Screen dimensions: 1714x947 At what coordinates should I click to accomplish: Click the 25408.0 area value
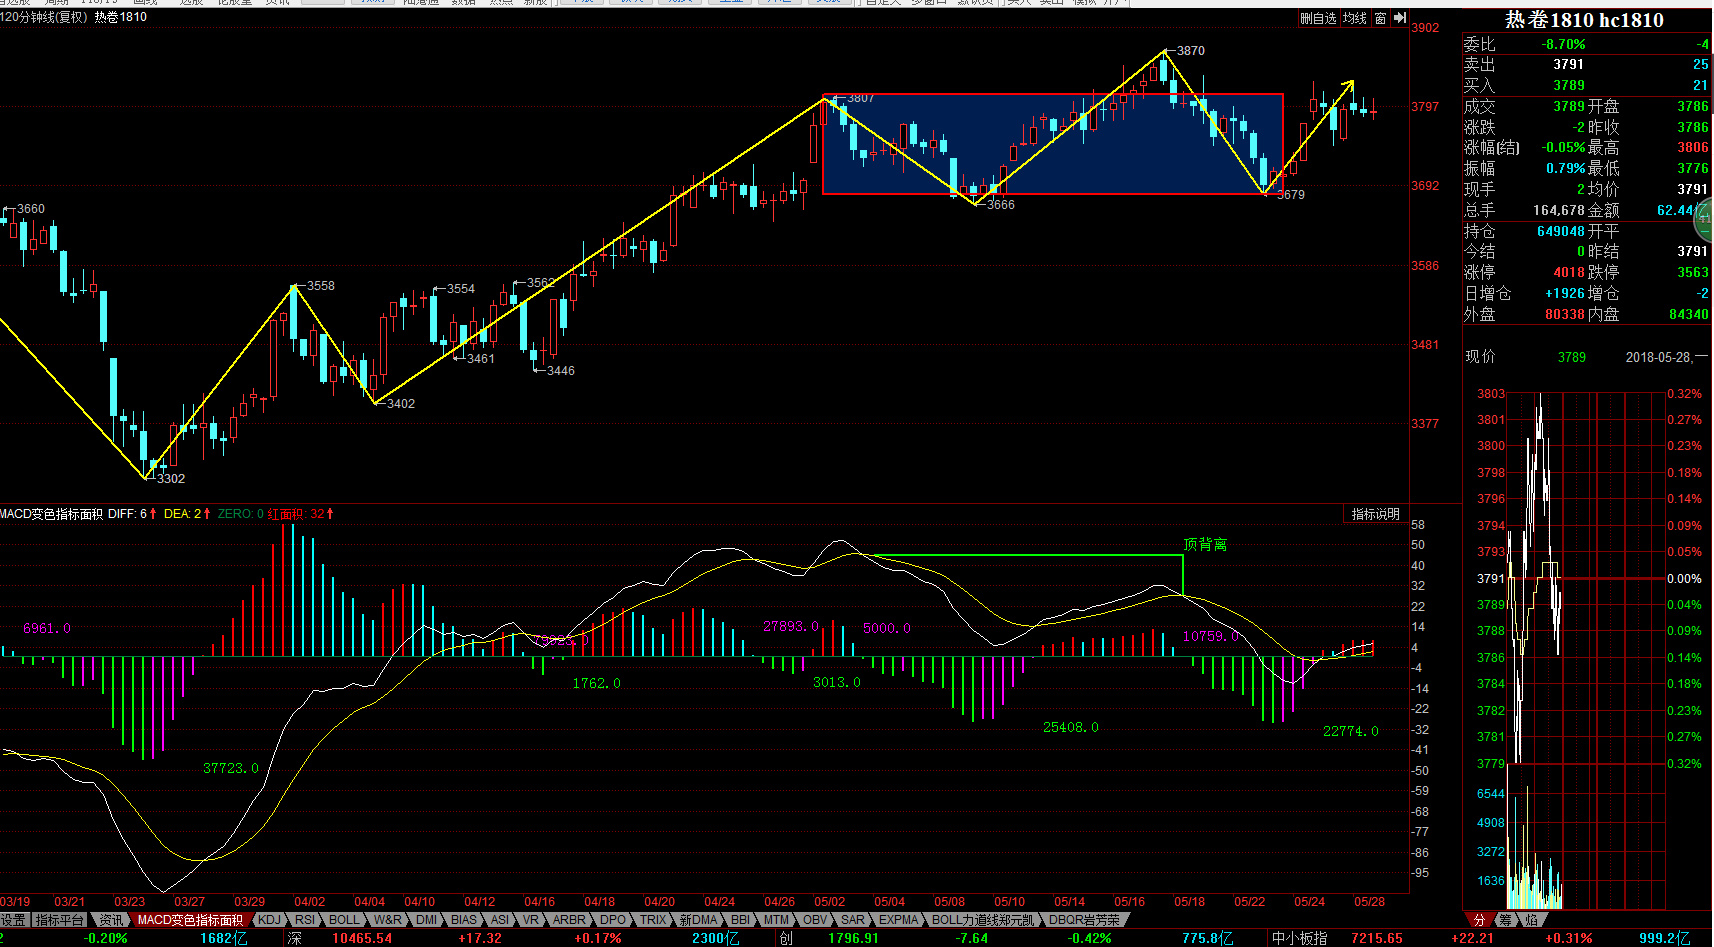(x=1071, y=727)
